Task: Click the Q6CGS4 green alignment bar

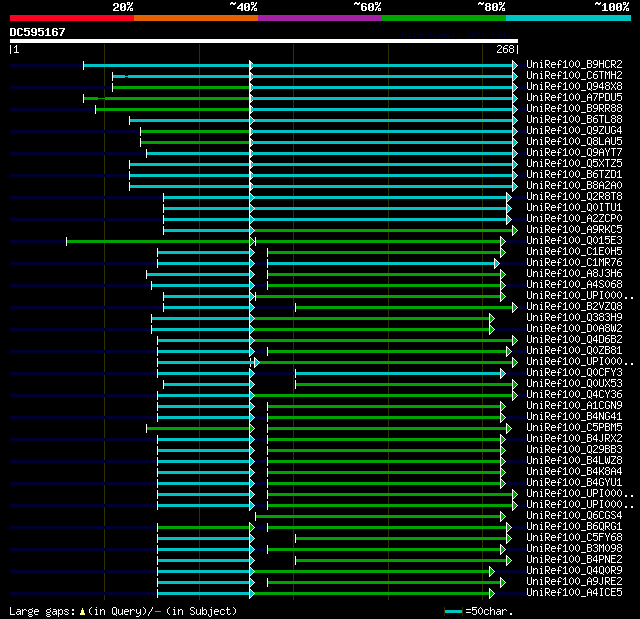Action: 378,517
